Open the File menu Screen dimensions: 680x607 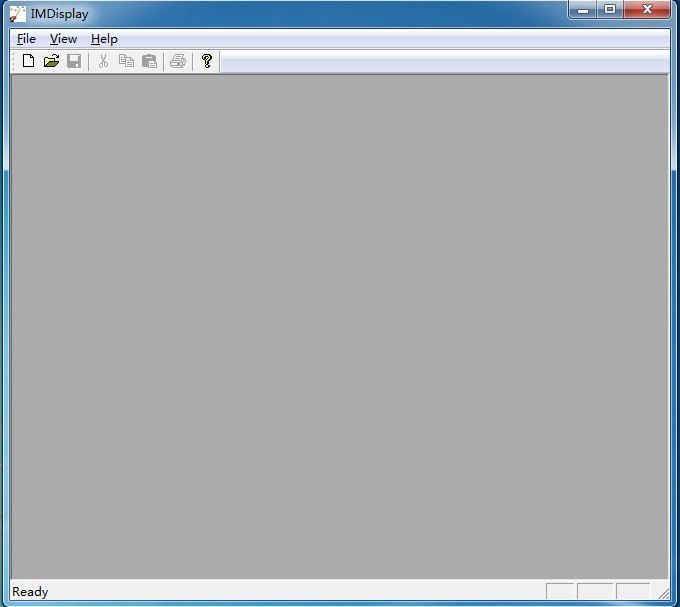26,39
